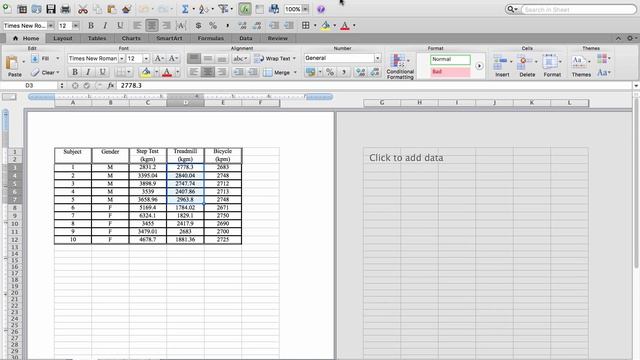Viewport: 640px width, 360px height.
Task: Switch to the Tables tab
Action: tap(97, 38)
